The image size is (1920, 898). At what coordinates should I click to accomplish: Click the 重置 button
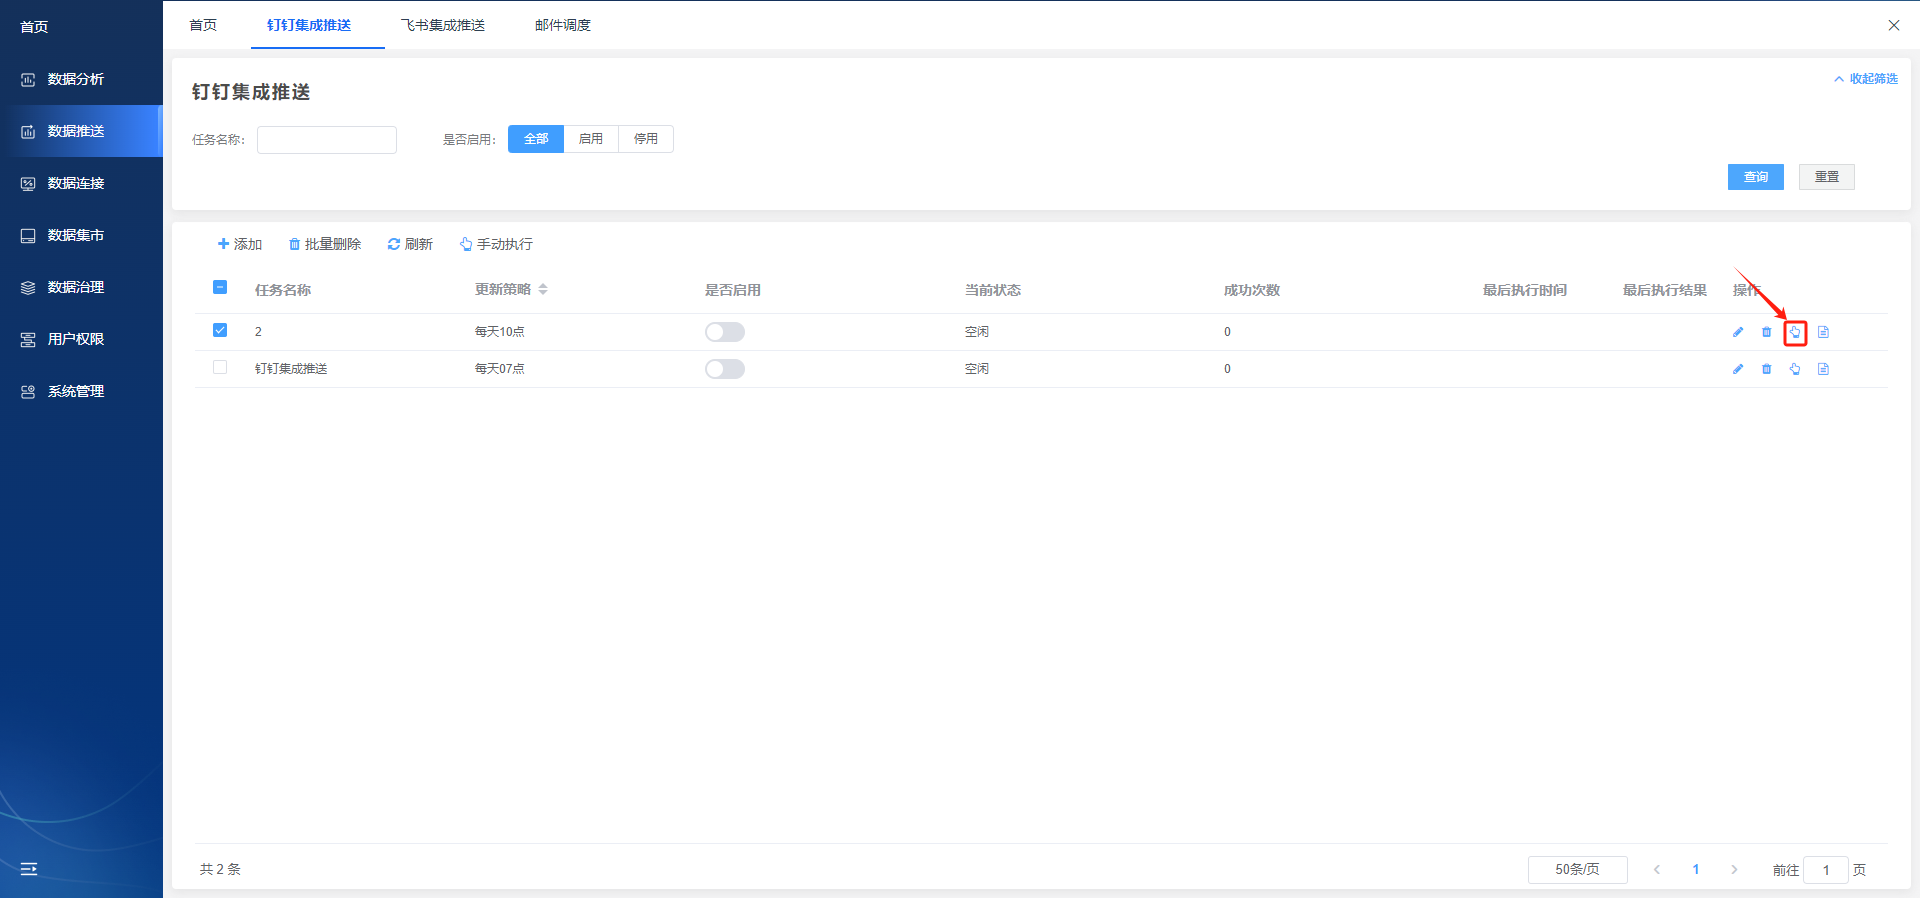point(1827,177)
